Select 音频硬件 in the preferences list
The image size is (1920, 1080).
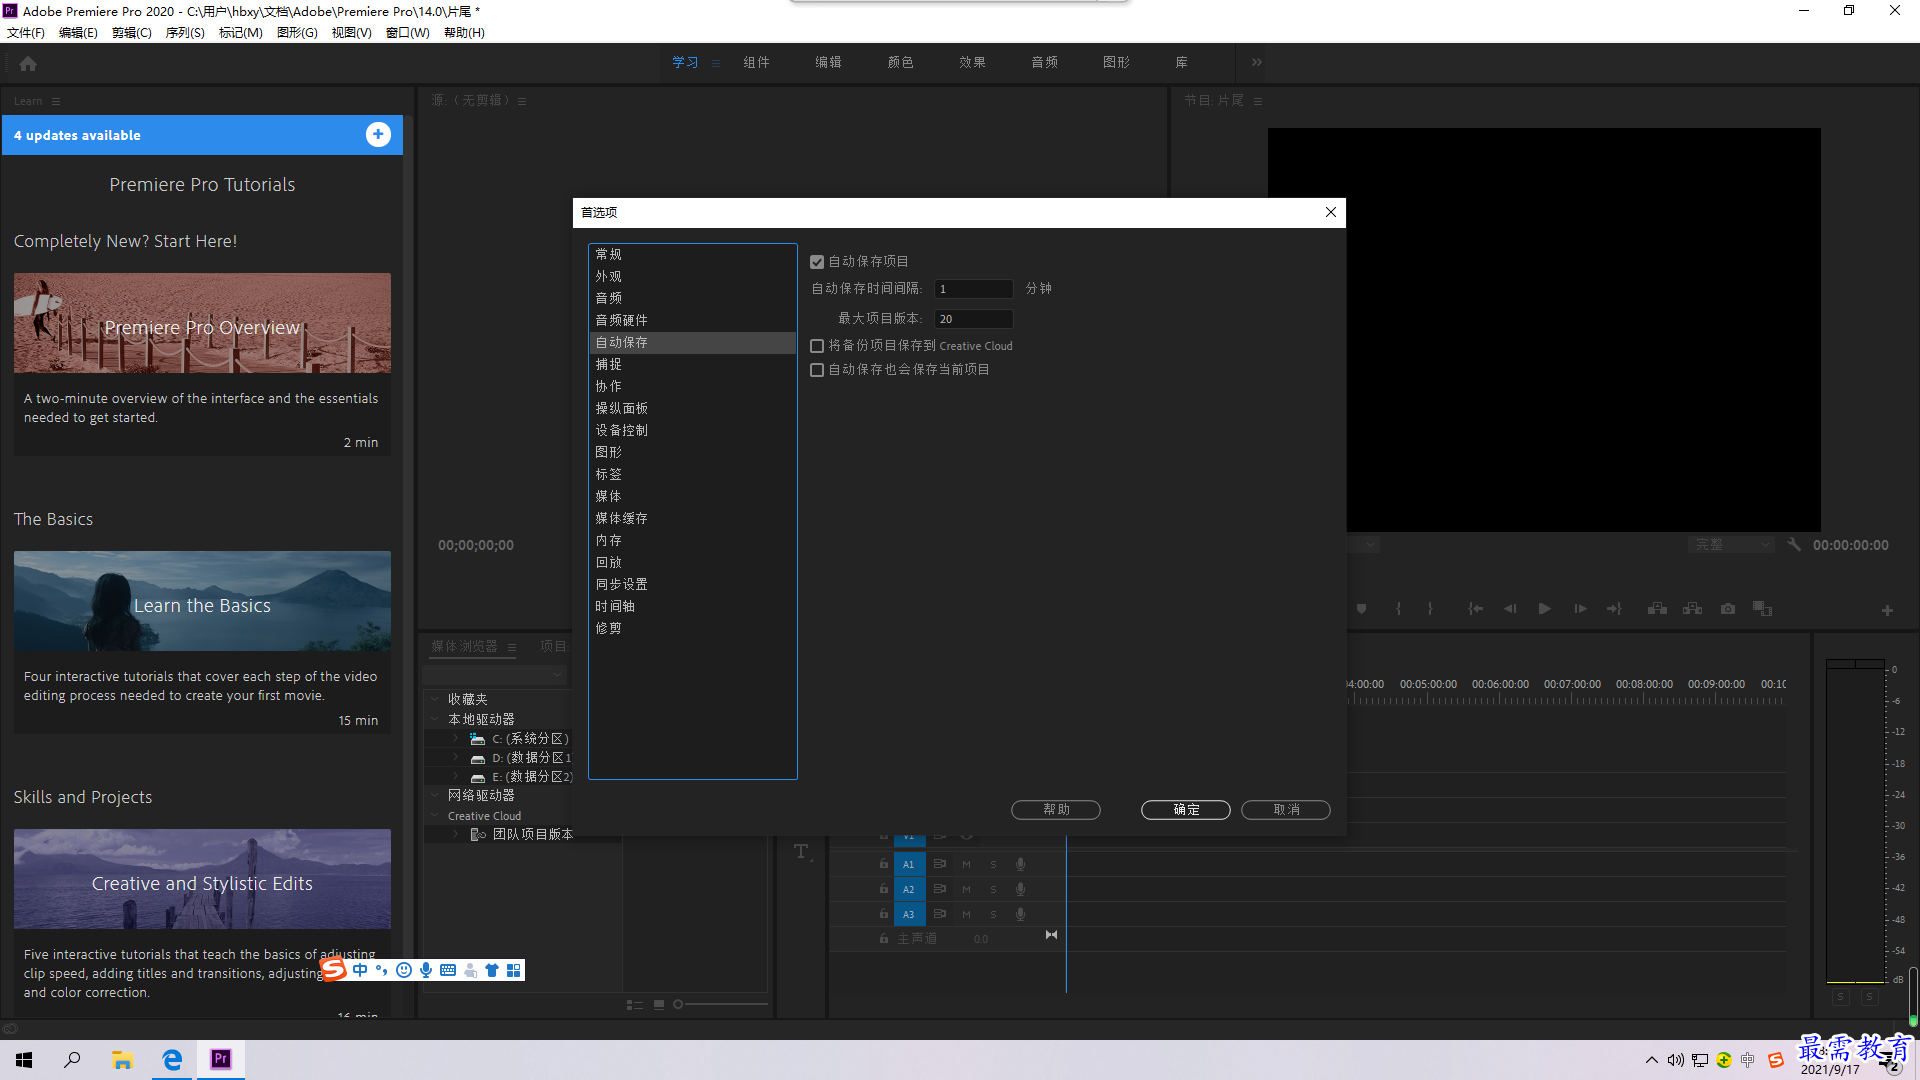tap(692, 320)
